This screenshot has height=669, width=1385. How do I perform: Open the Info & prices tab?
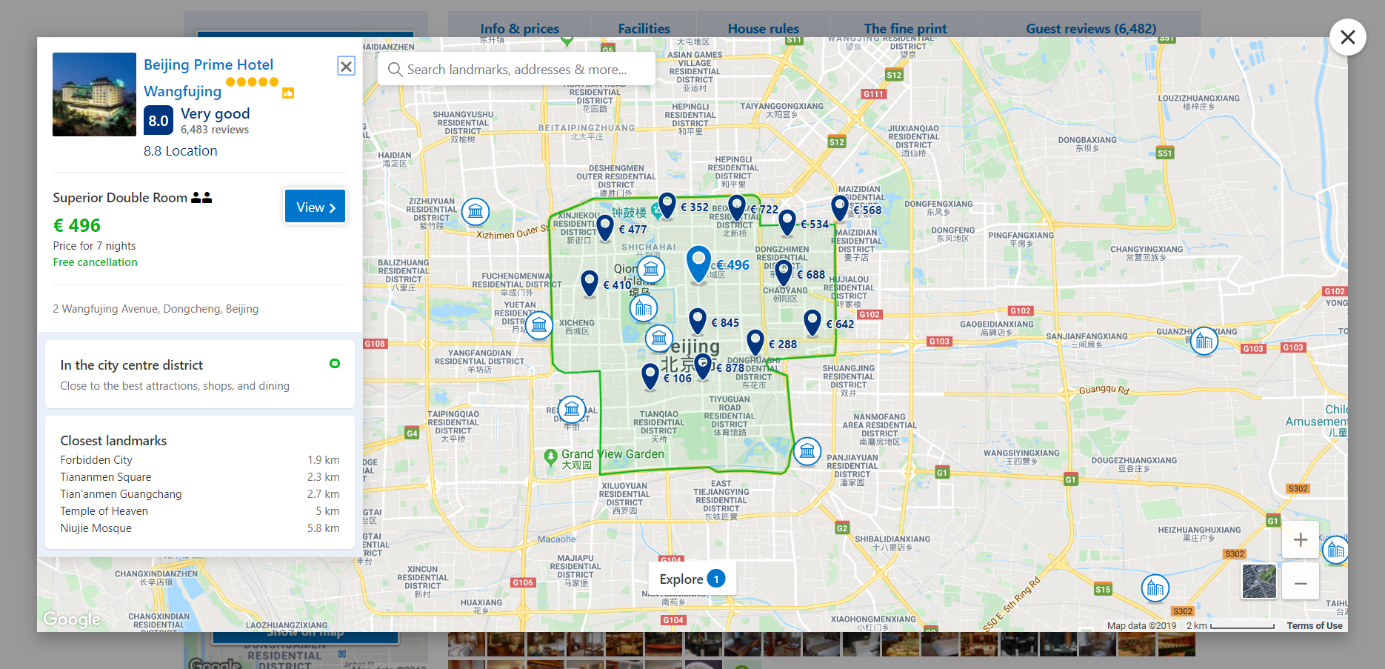pyautogui.click(x=520, y=29)
